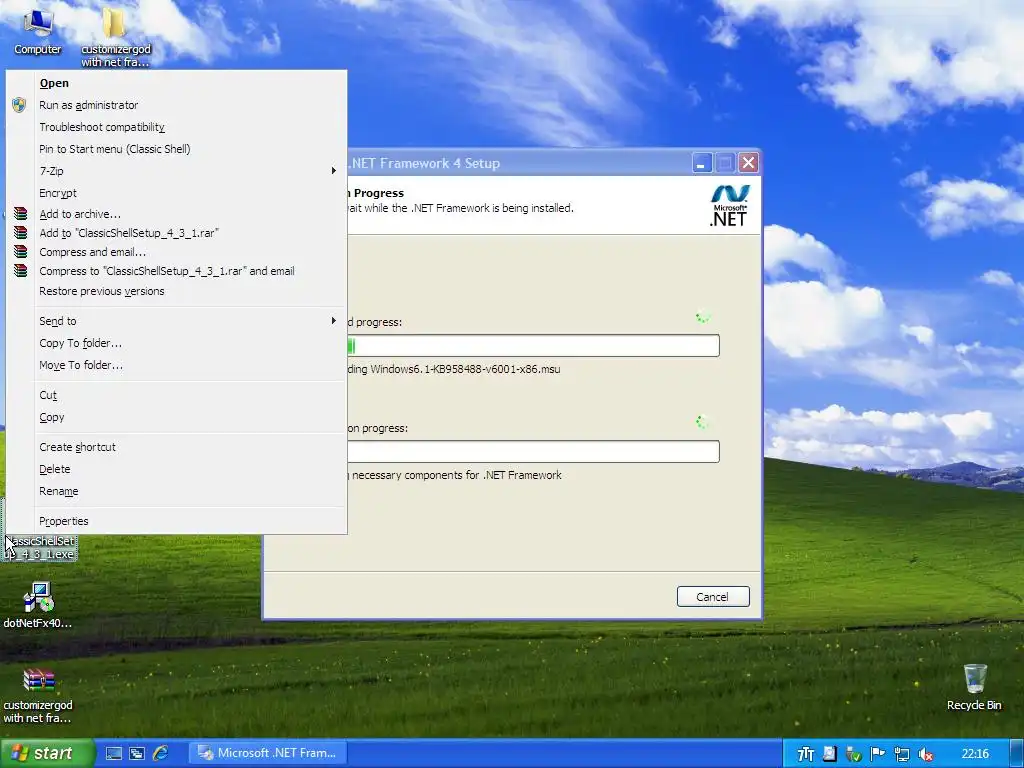1024x768 pixels.
Task: Open Properties from the context menu
Action: [176, 521]
